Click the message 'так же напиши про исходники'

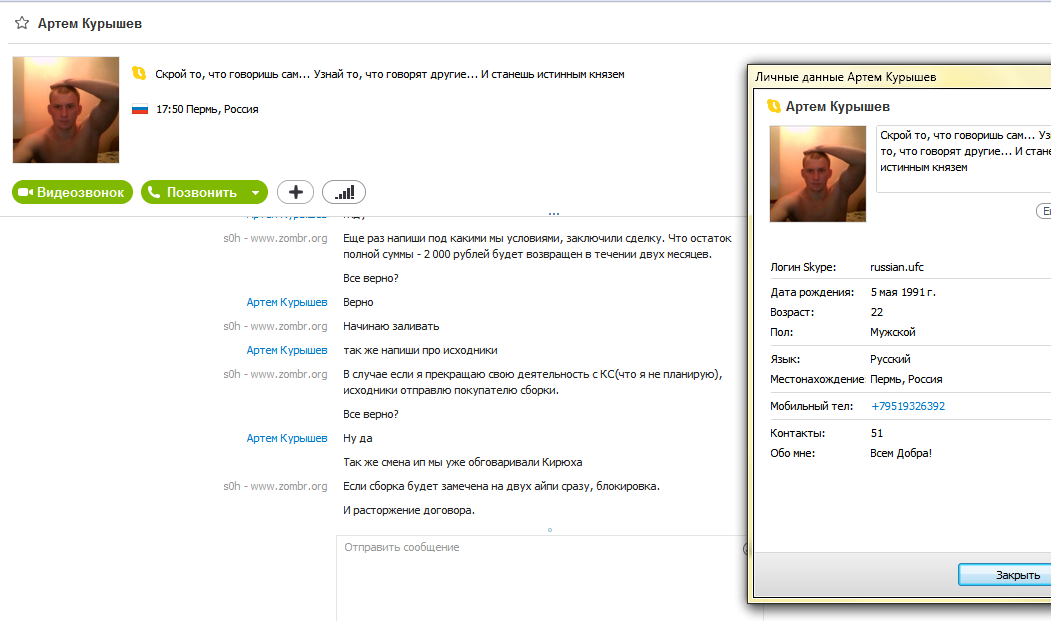pyautogui.click(x=420, y=350)
